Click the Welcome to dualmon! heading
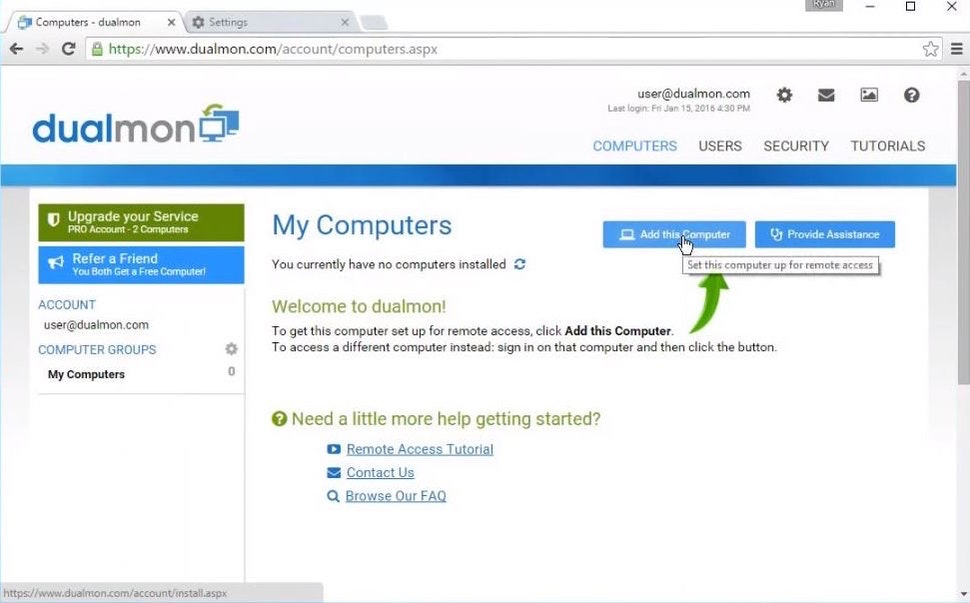 coord(359,306)
